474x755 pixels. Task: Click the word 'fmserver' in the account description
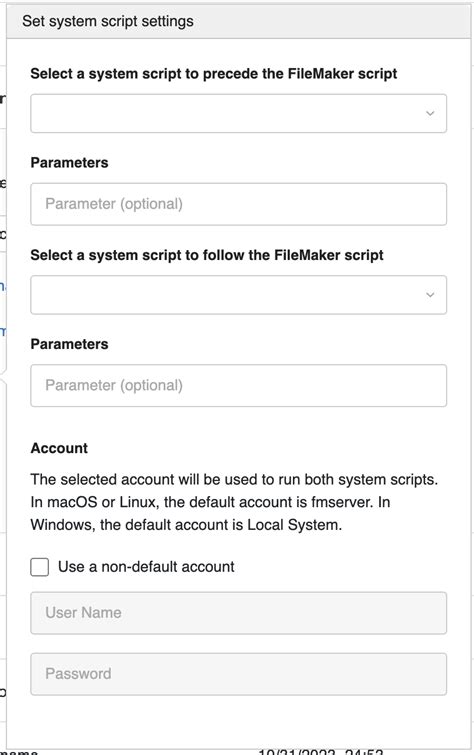coord(342,502)
